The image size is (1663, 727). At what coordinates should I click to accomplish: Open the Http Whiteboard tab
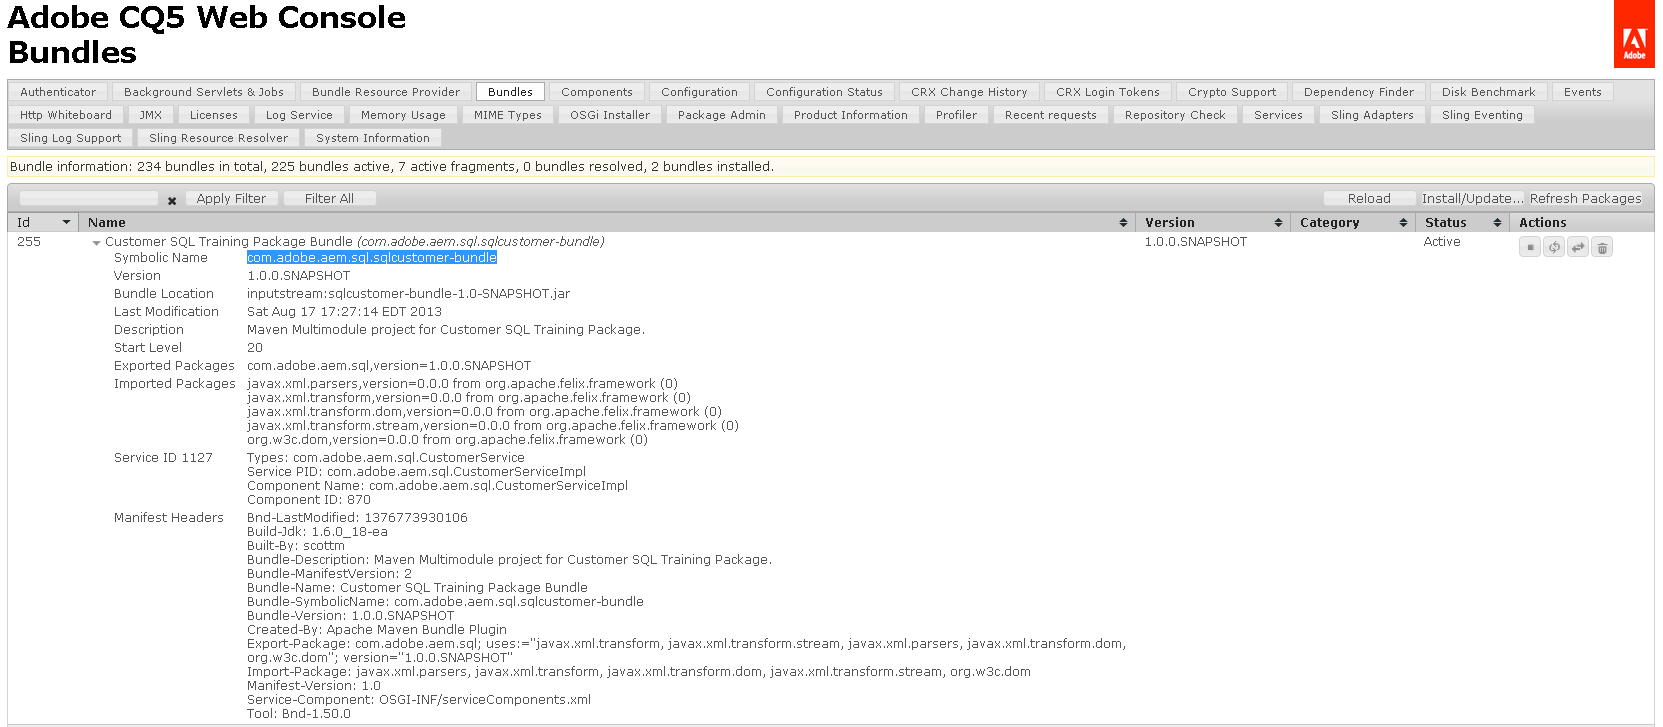(x=66, y=115)
